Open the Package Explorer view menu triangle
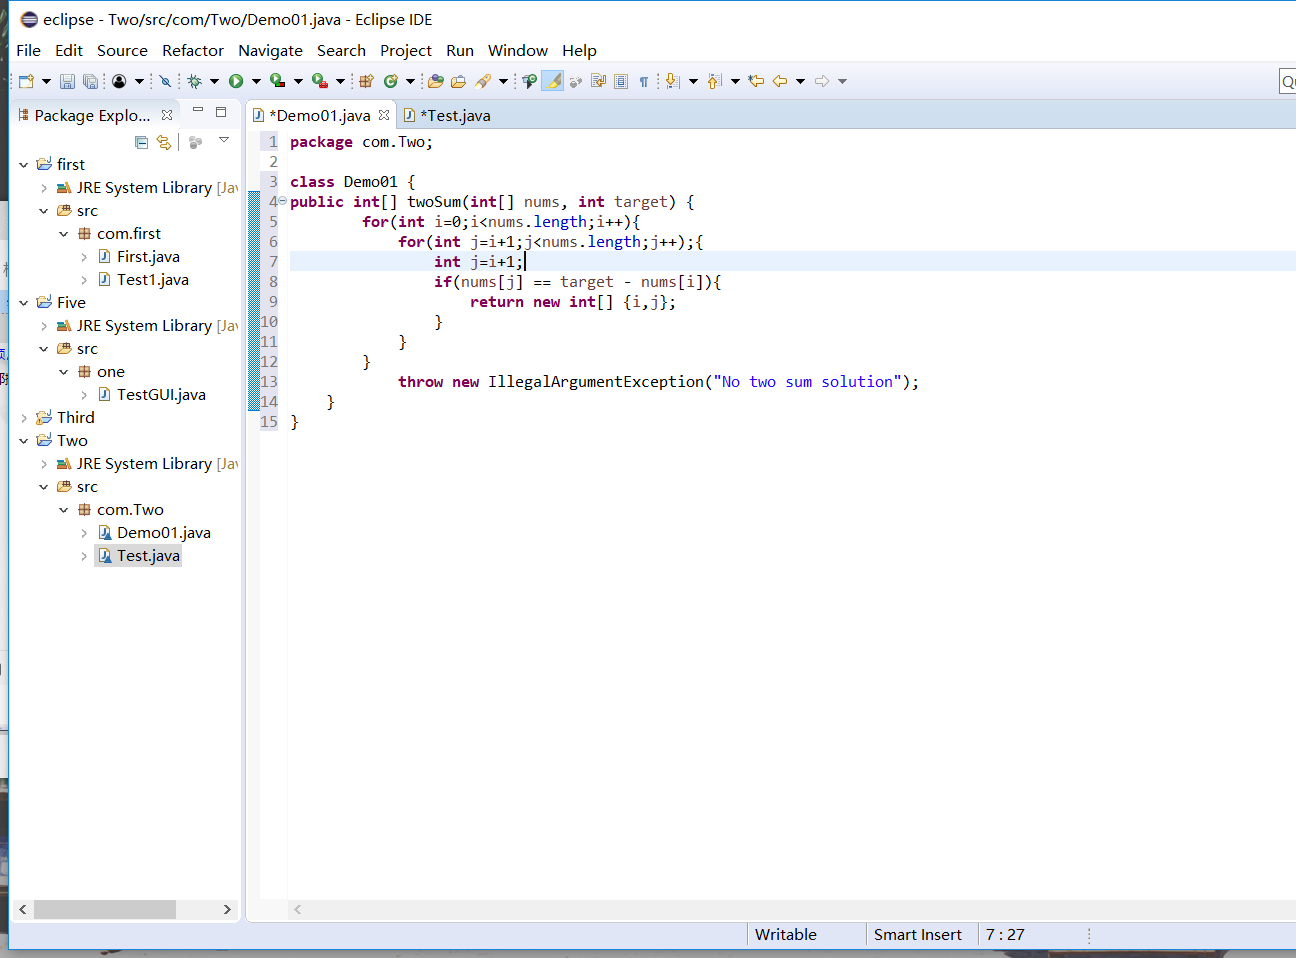The image size is (1296, 958). coord(224,140)
